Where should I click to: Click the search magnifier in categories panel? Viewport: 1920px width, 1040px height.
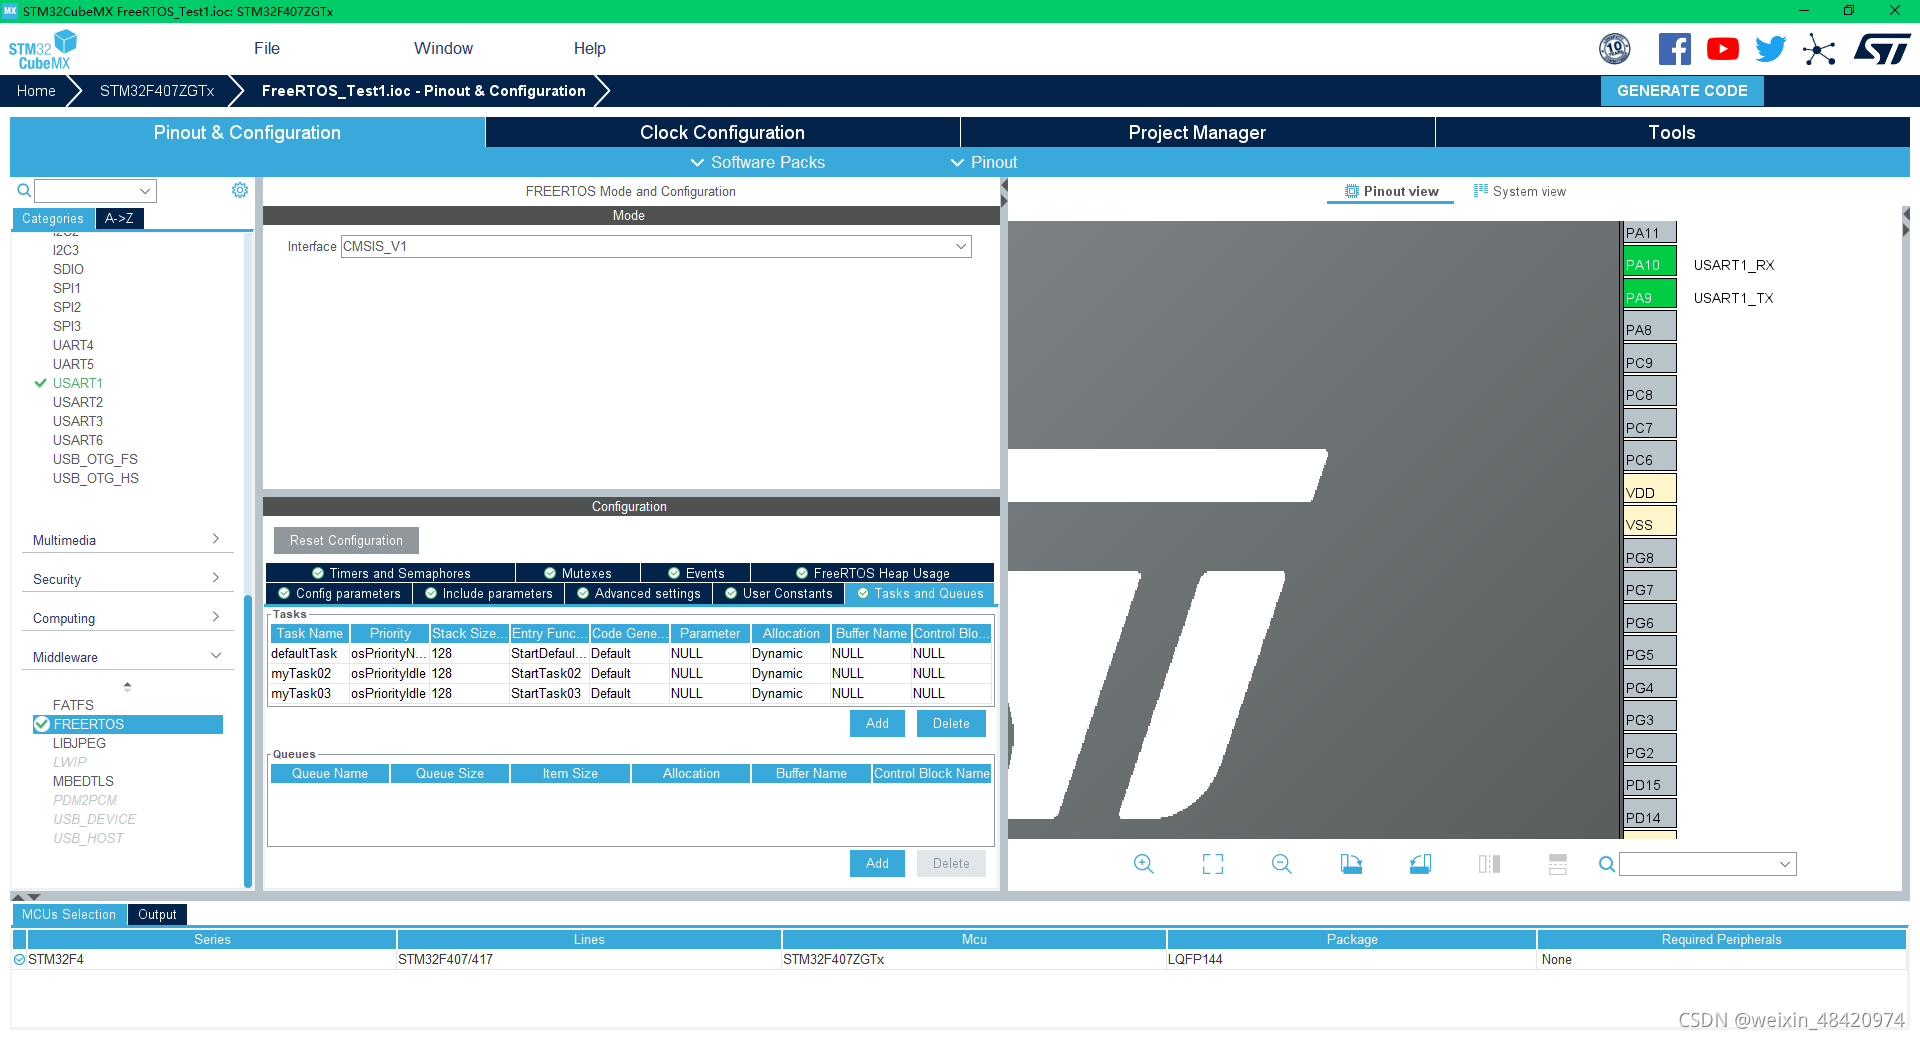tap(24, 190)
